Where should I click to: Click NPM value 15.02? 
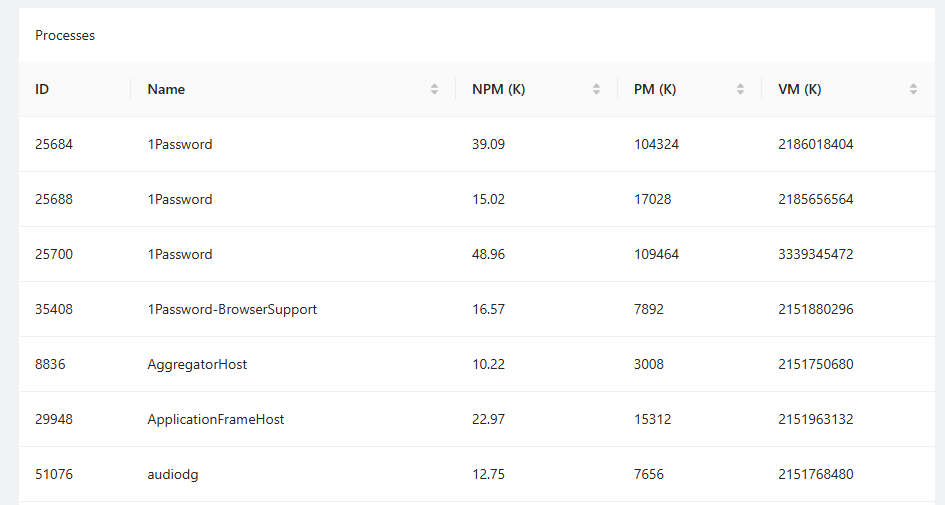[x=488, y=199]
